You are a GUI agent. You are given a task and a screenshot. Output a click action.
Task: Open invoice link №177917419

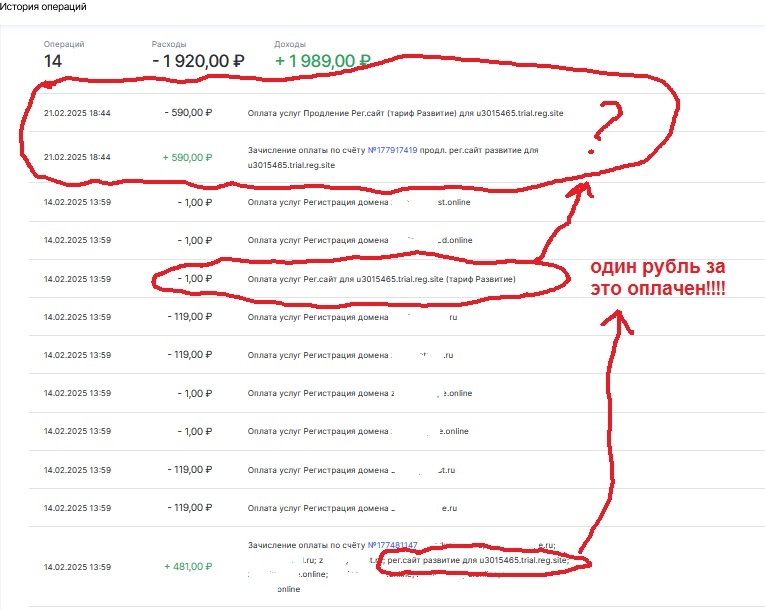pyautogui.click(x=392, y=150)
